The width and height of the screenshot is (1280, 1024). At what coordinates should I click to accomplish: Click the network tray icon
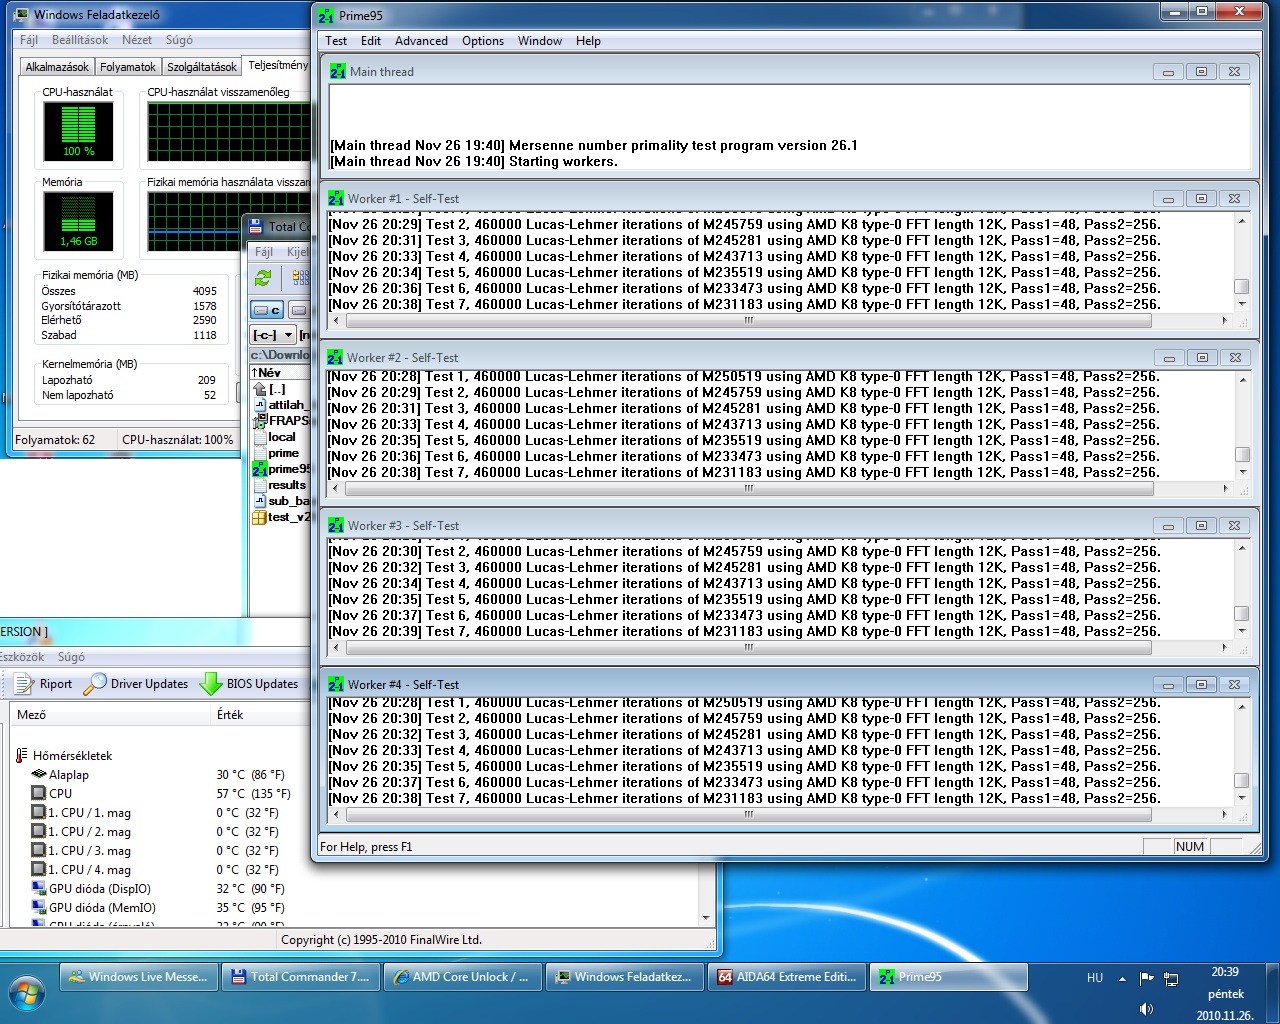1171,979
